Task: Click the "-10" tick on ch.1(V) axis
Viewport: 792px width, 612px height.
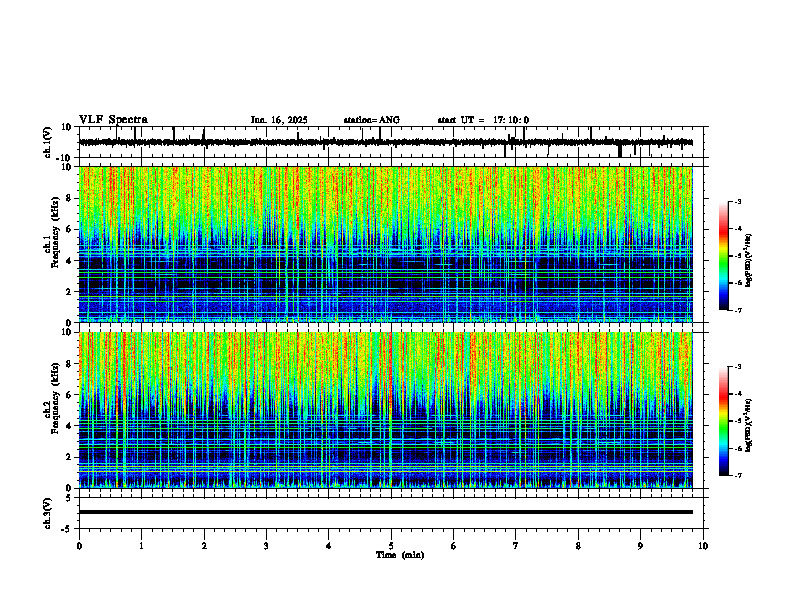Action: pyautogui.click(x=65, y=158)
